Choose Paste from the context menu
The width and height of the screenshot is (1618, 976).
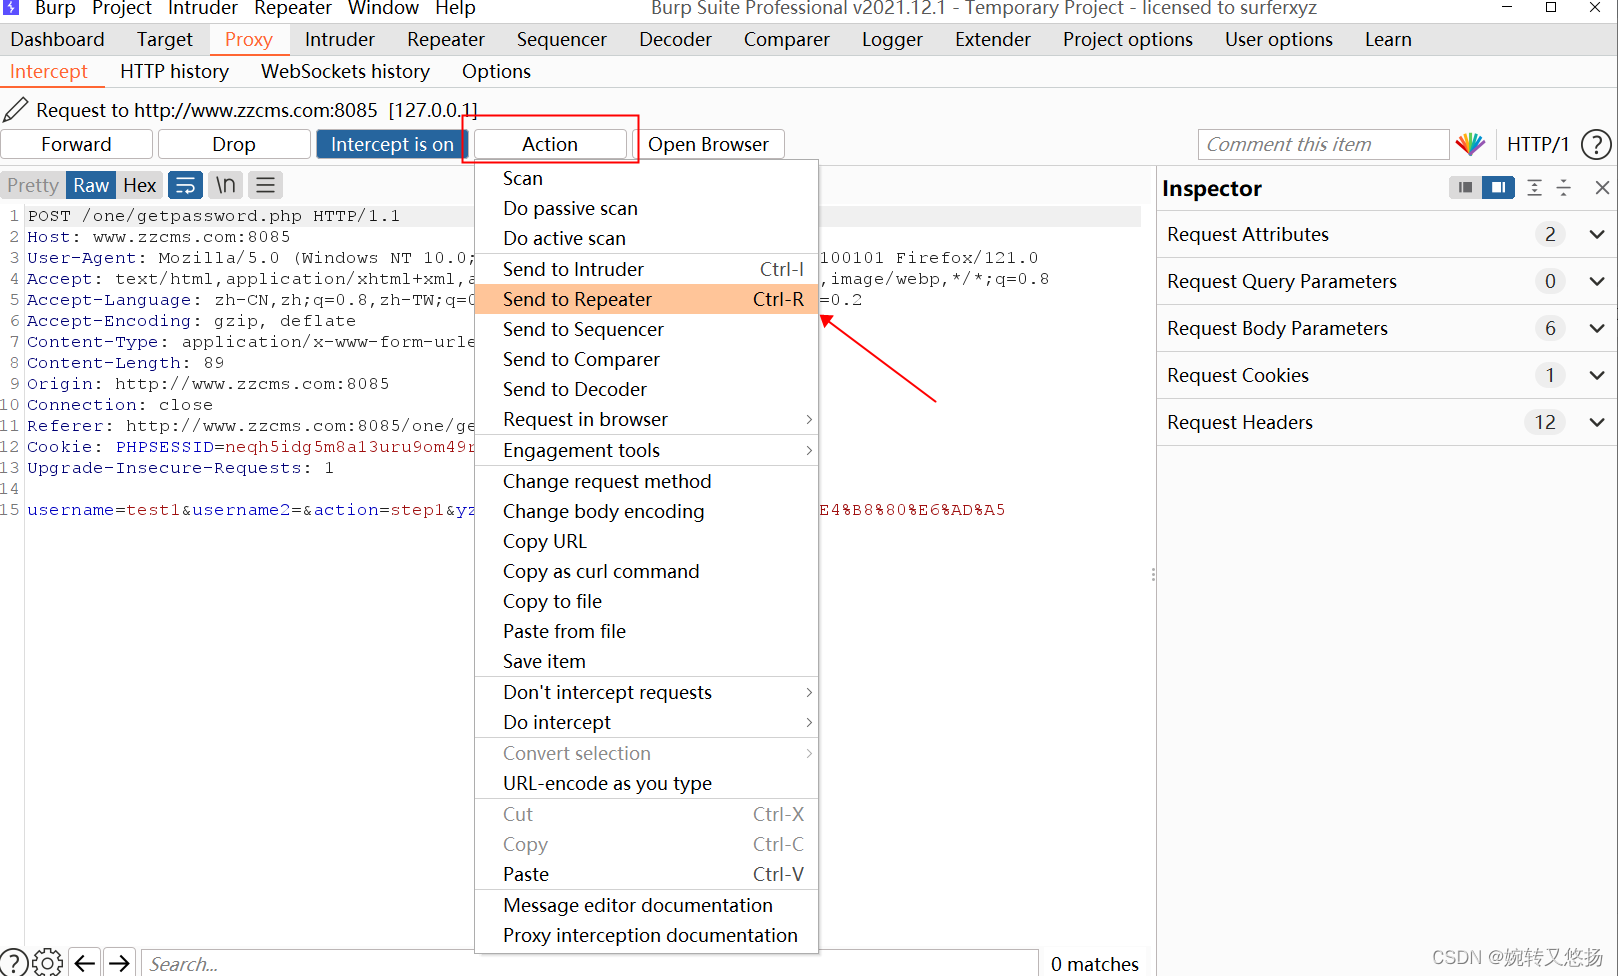point(646,874)
